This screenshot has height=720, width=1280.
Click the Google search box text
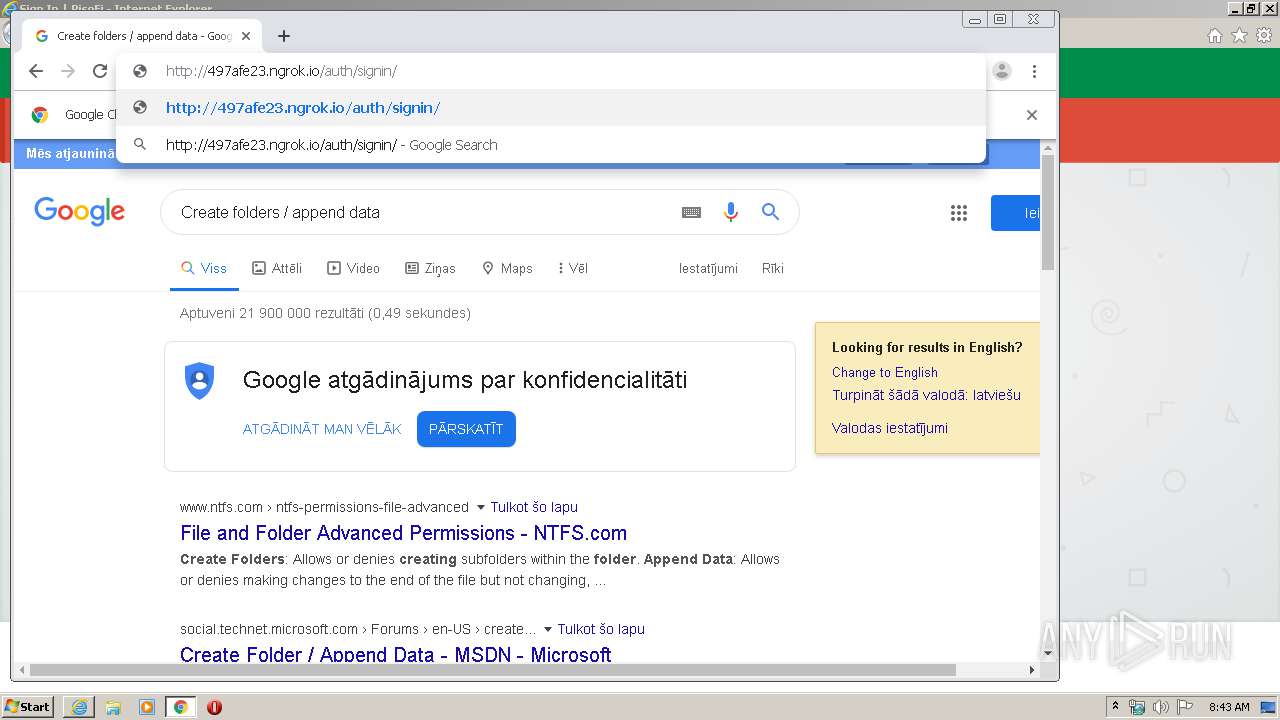coord(280,212)
